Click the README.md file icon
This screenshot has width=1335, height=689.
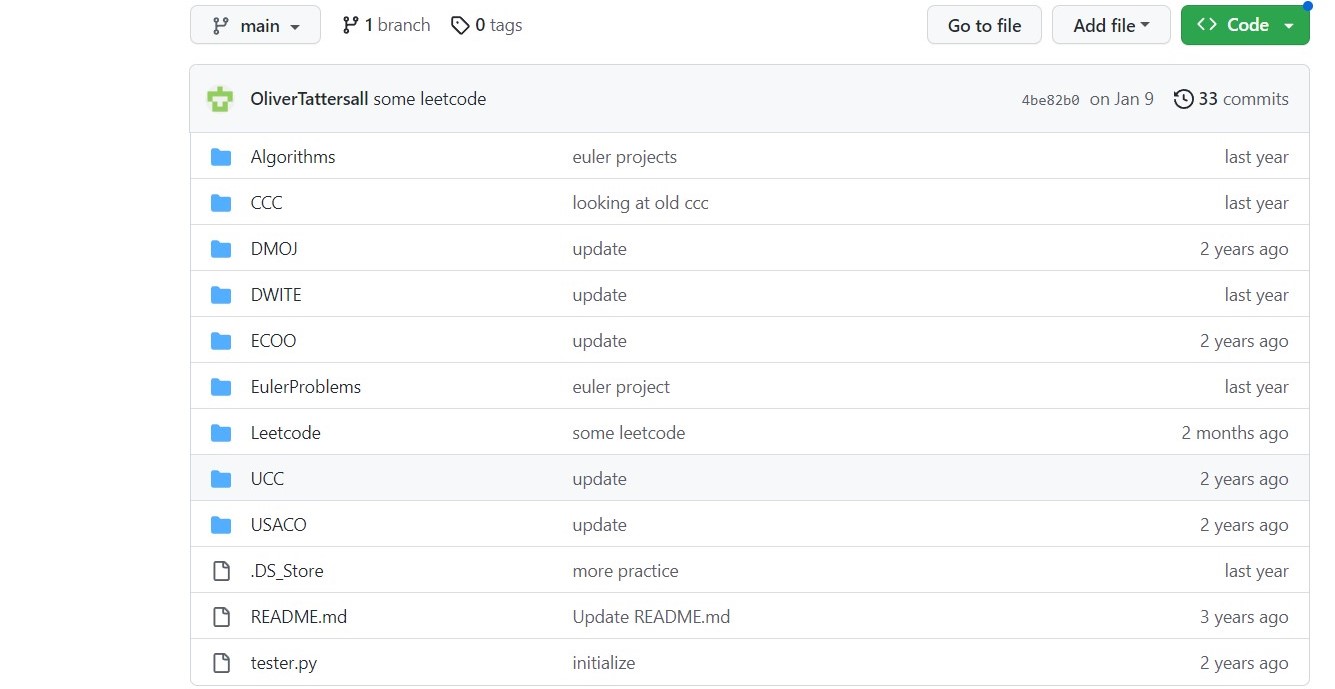pos(221,617)
